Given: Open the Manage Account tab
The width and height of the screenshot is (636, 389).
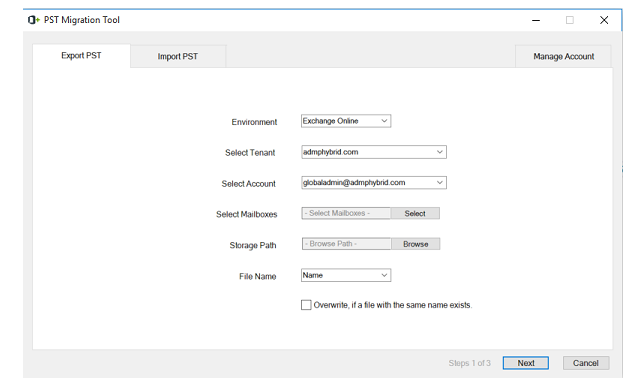Looking at the screenshot, I should coord(563,56).
